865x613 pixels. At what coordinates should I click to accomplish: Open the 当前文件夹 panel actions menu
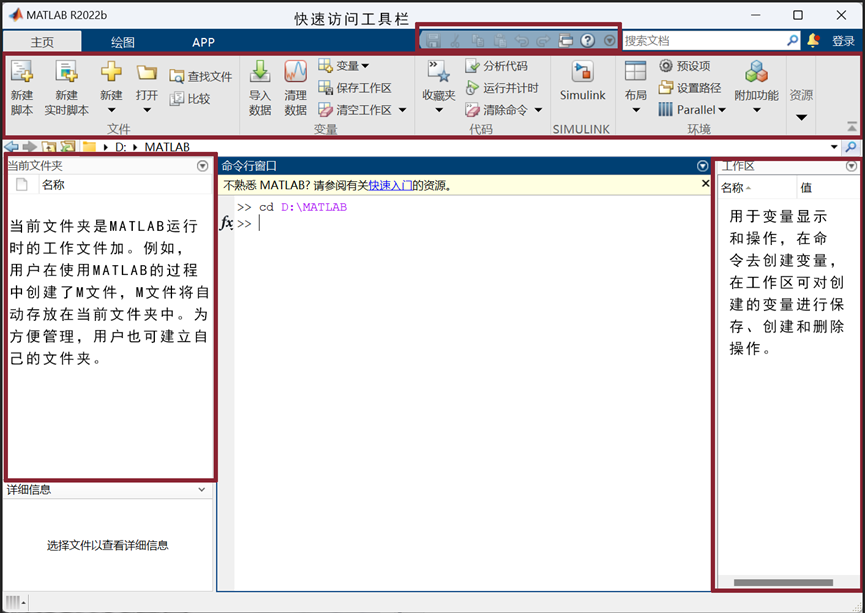(202, 166)
